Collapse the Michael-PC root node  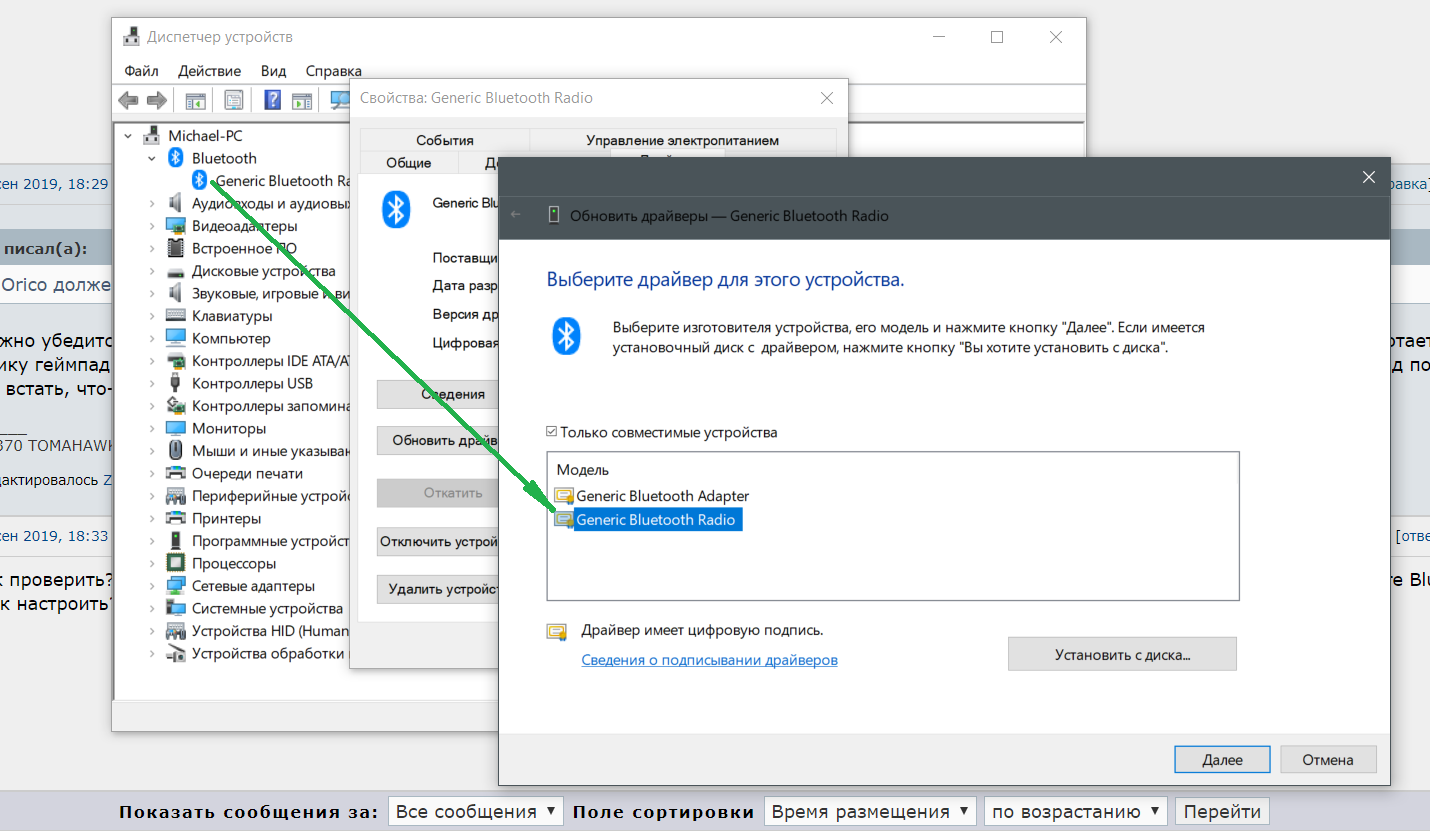point(127,135)
